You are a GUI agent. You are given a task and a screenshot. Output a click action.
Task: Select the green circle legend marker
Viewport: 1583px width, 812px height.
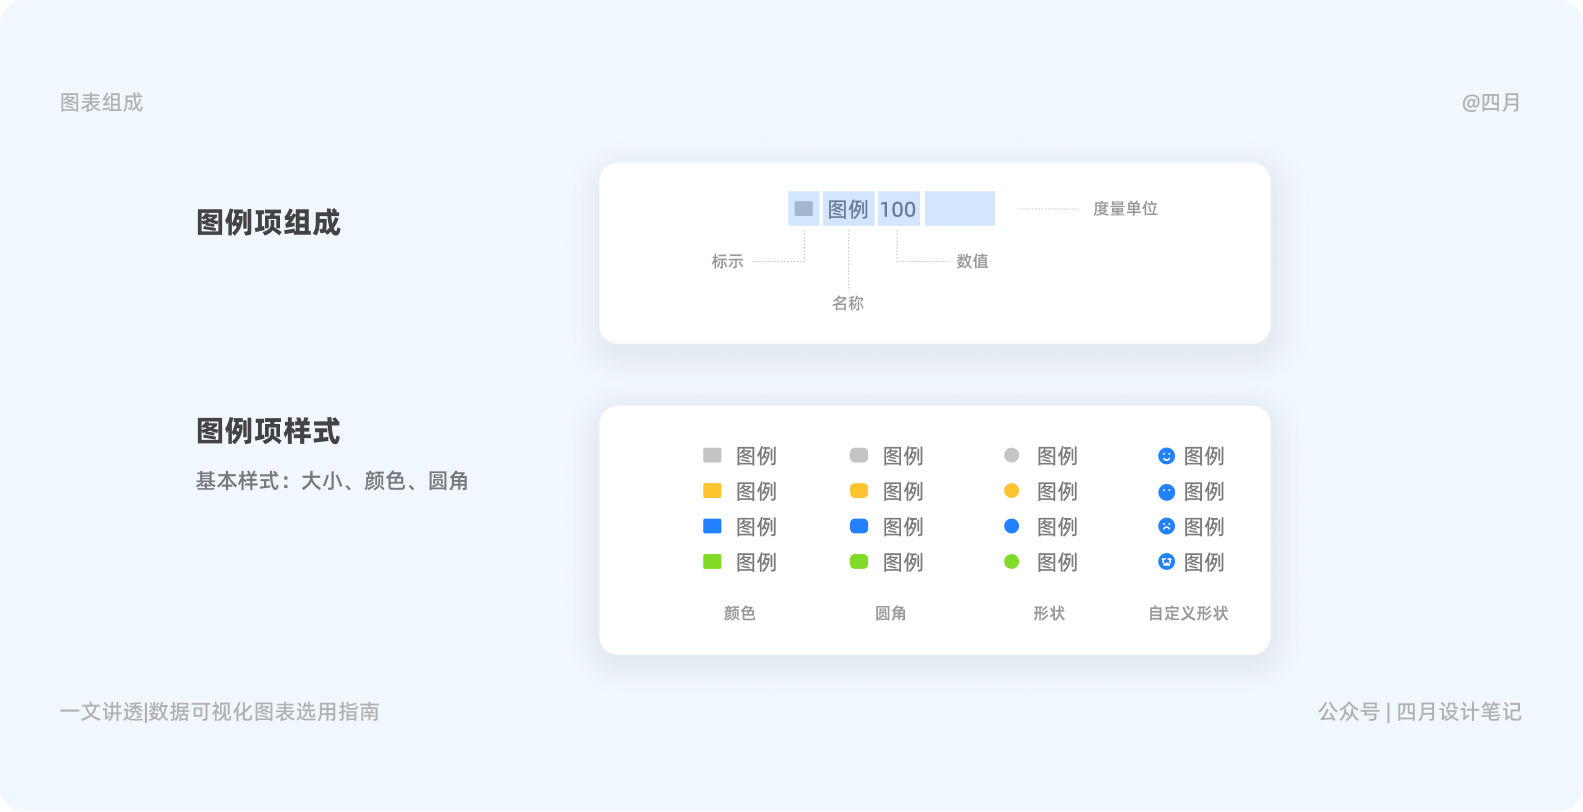point(1012,562)
